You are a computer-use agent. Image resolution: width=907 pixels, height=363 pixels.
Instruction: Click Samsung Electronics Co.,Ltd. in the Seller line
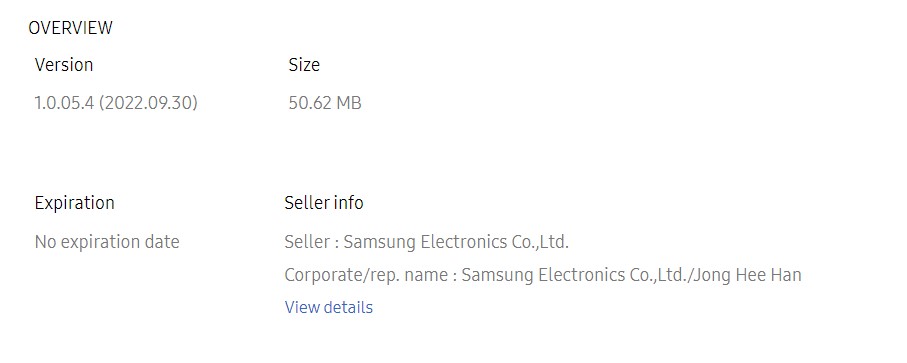pyautogui.click(x=456, y=242)
